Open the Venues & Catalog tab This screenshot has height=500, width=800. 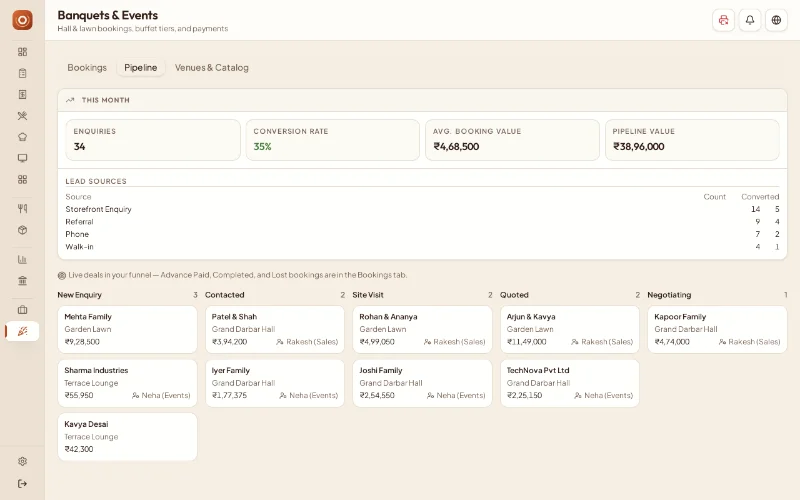tap(212, 67)
